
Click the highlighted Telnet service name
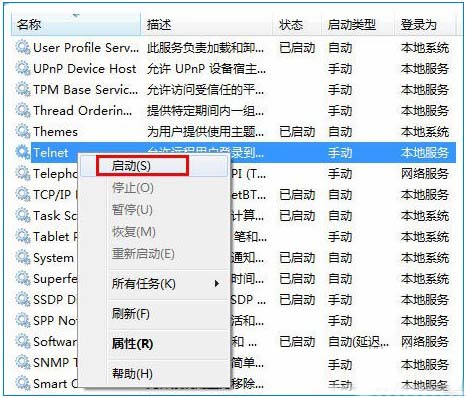(x=51, y=153)
